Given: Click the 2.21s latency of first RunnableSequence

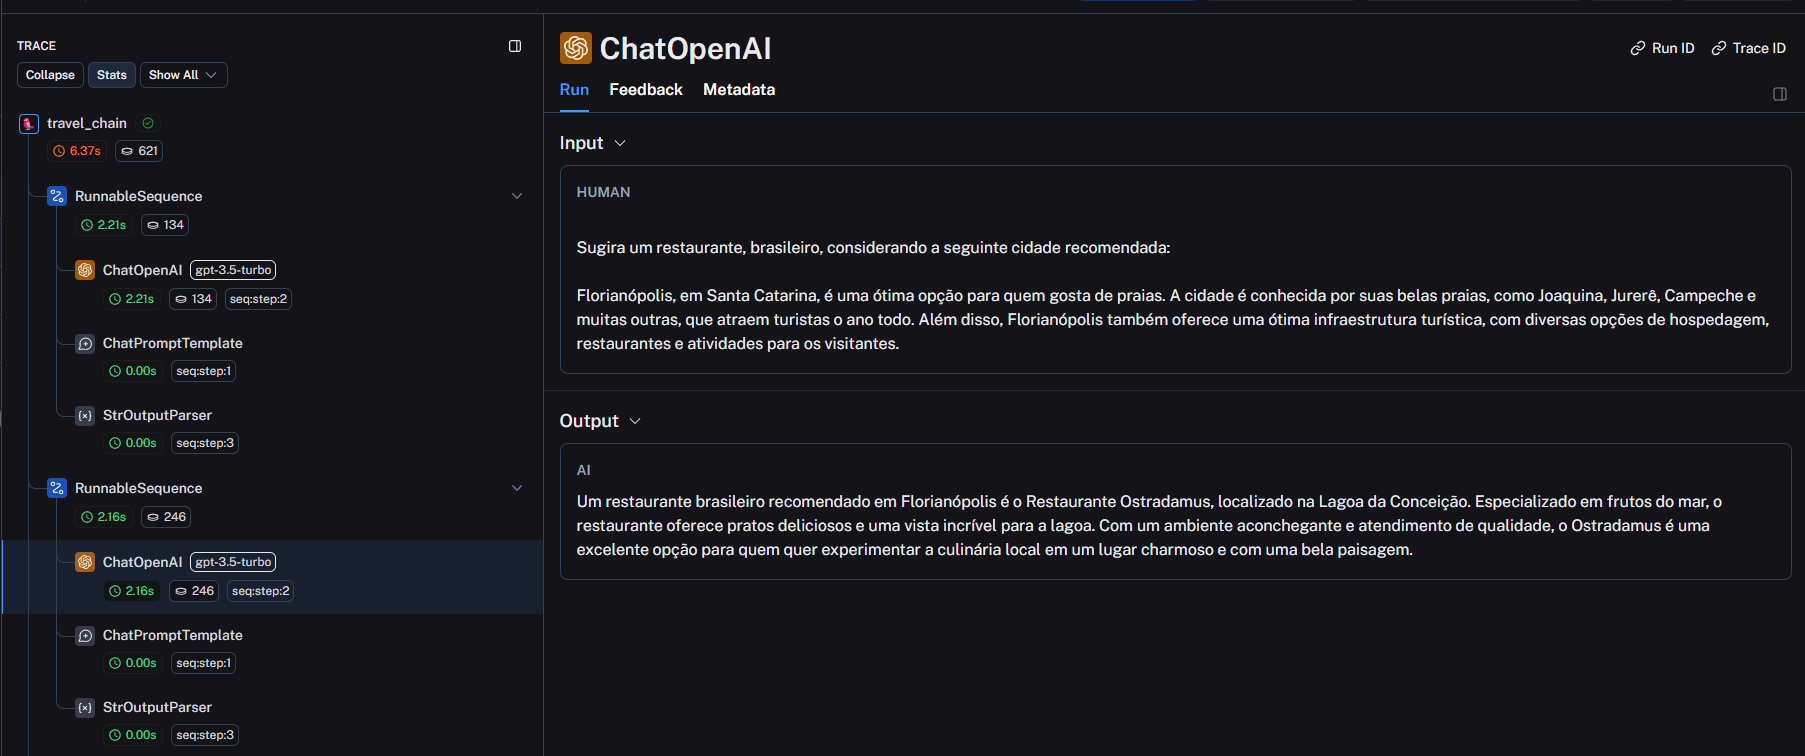Looking at the screenshot, I should tap(103, 225).
